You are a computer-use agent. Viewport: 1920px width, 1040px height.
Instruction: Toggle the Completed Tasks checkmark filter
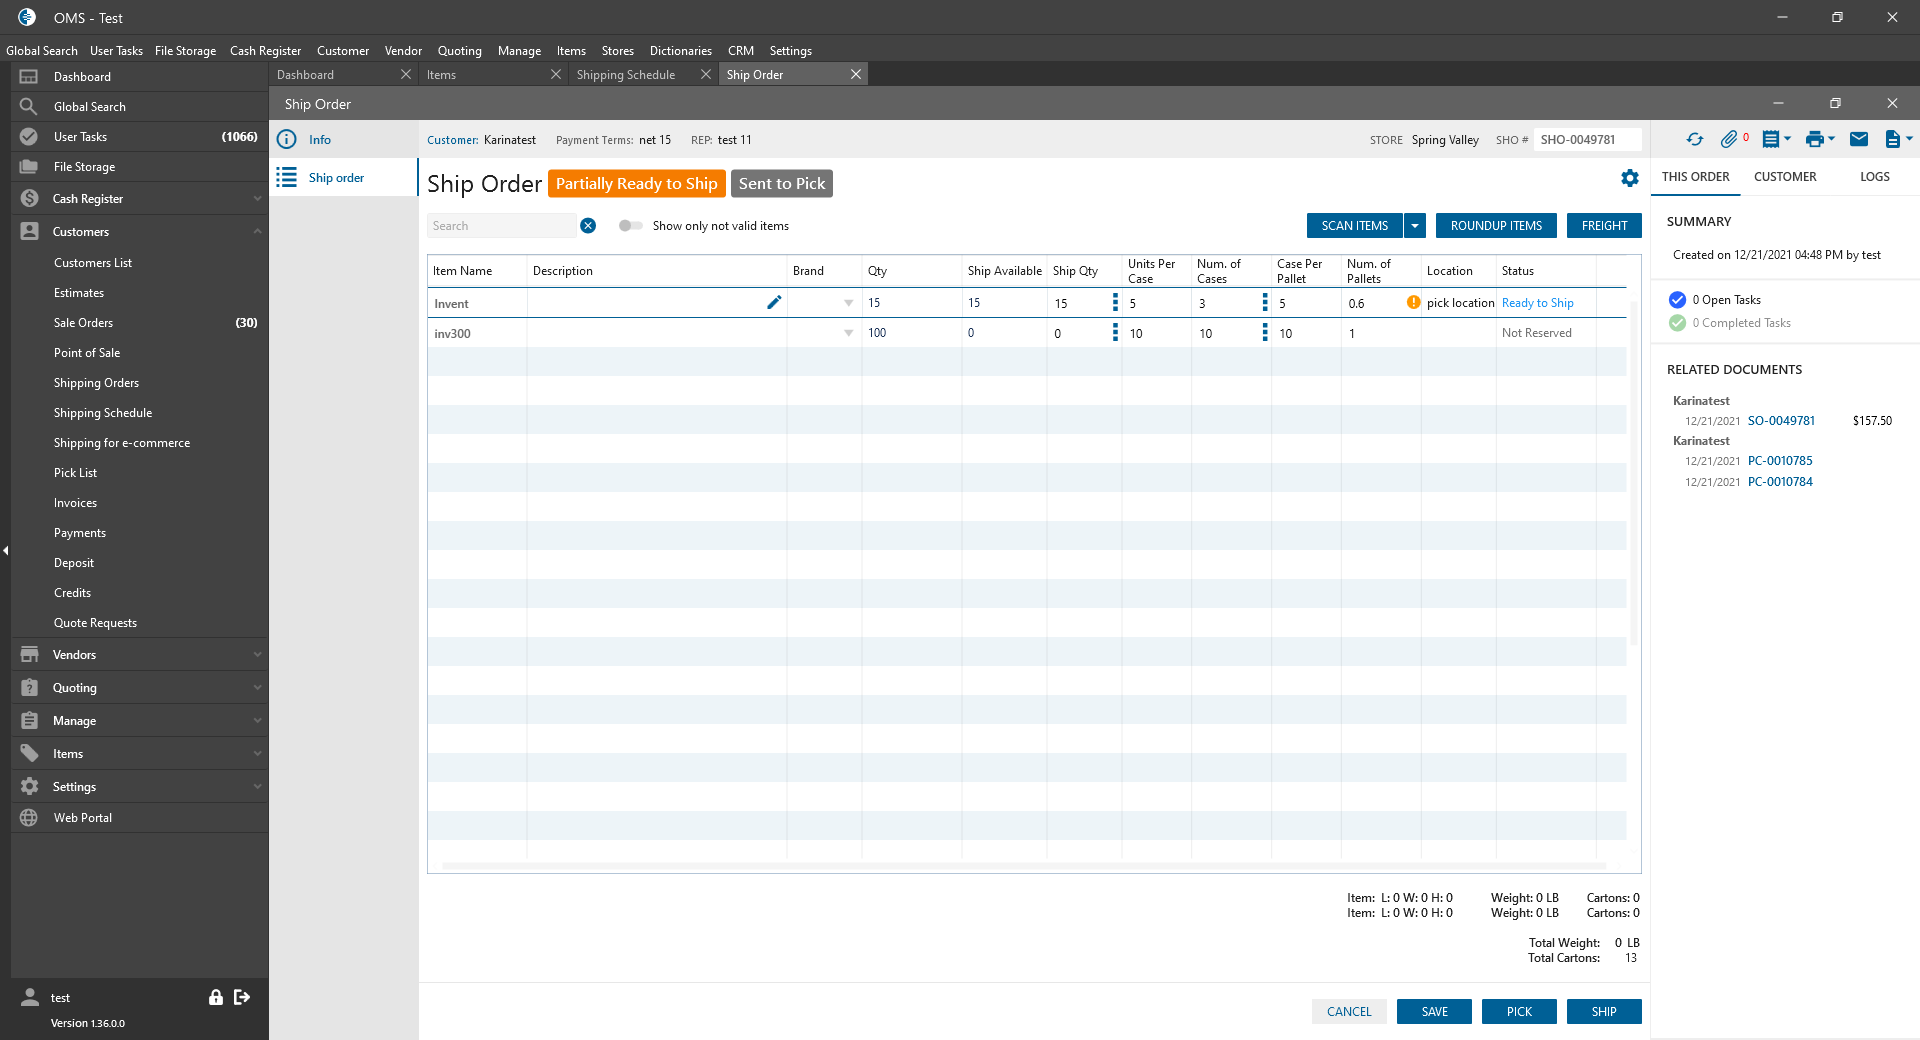1677,323
